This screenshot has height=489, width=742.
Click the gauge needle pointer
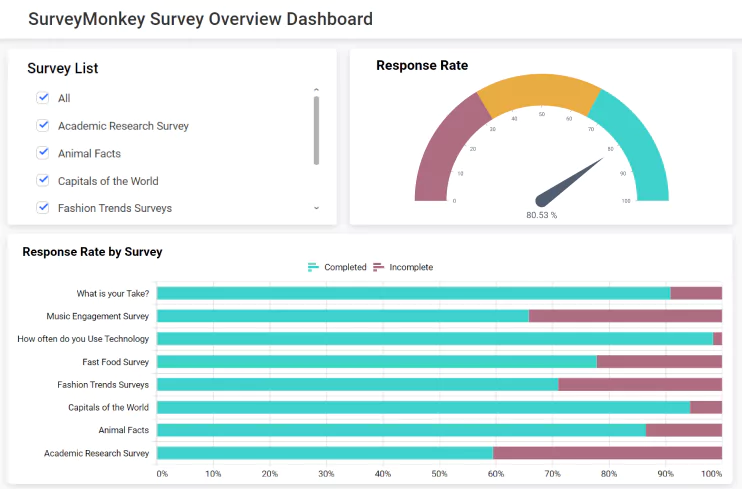572,179
